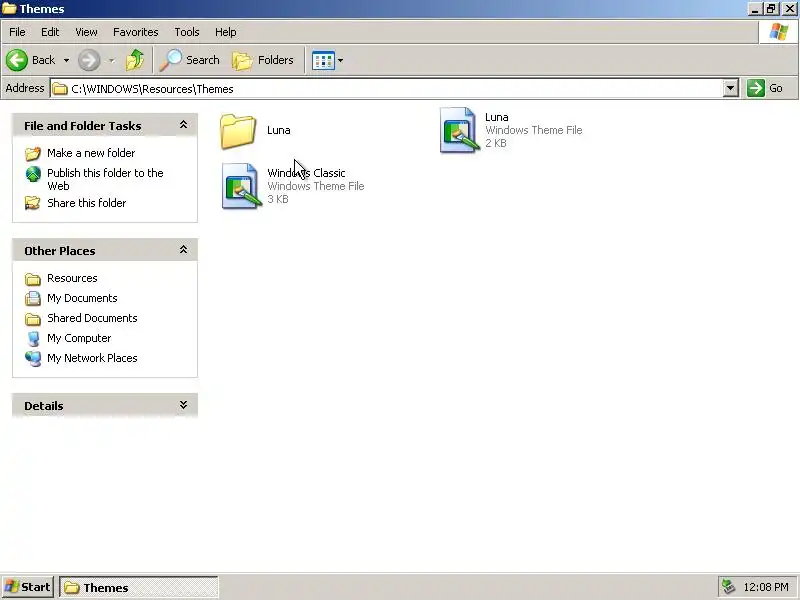
Task: Click the My Documents icon
Action: pos(33,298)
